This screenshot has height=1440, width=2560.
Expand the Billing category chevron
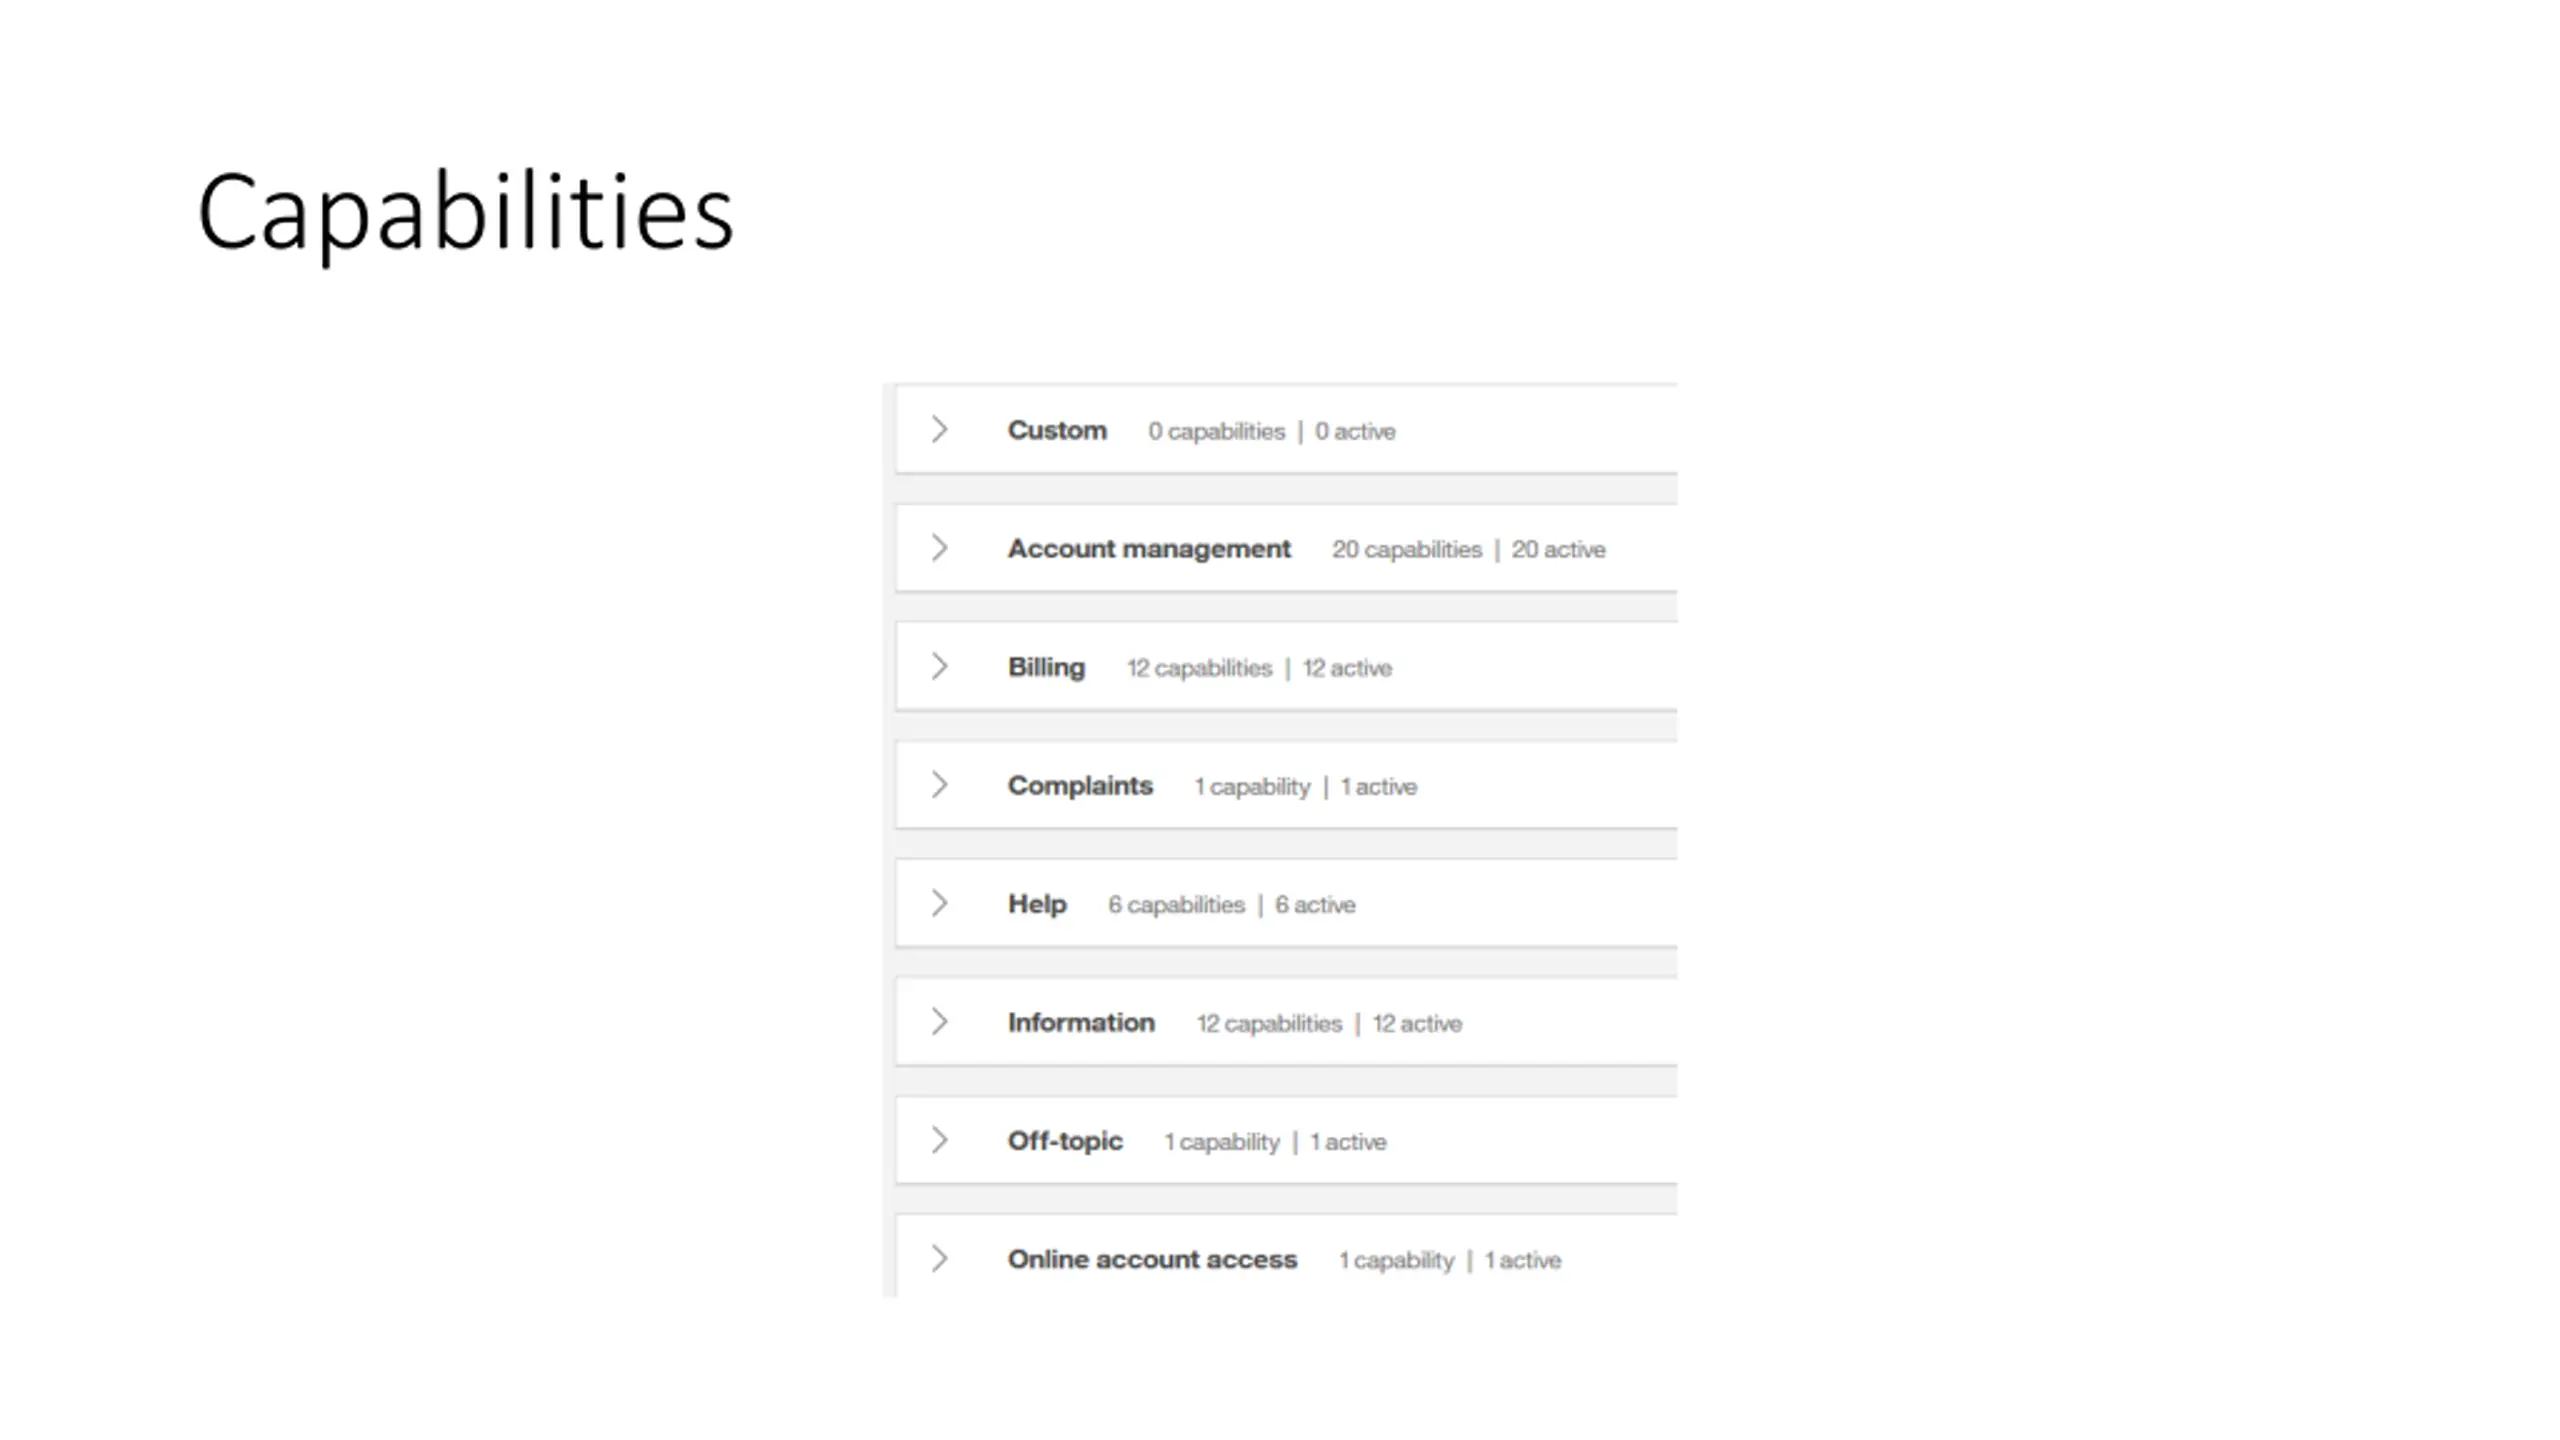coord(939,666)
